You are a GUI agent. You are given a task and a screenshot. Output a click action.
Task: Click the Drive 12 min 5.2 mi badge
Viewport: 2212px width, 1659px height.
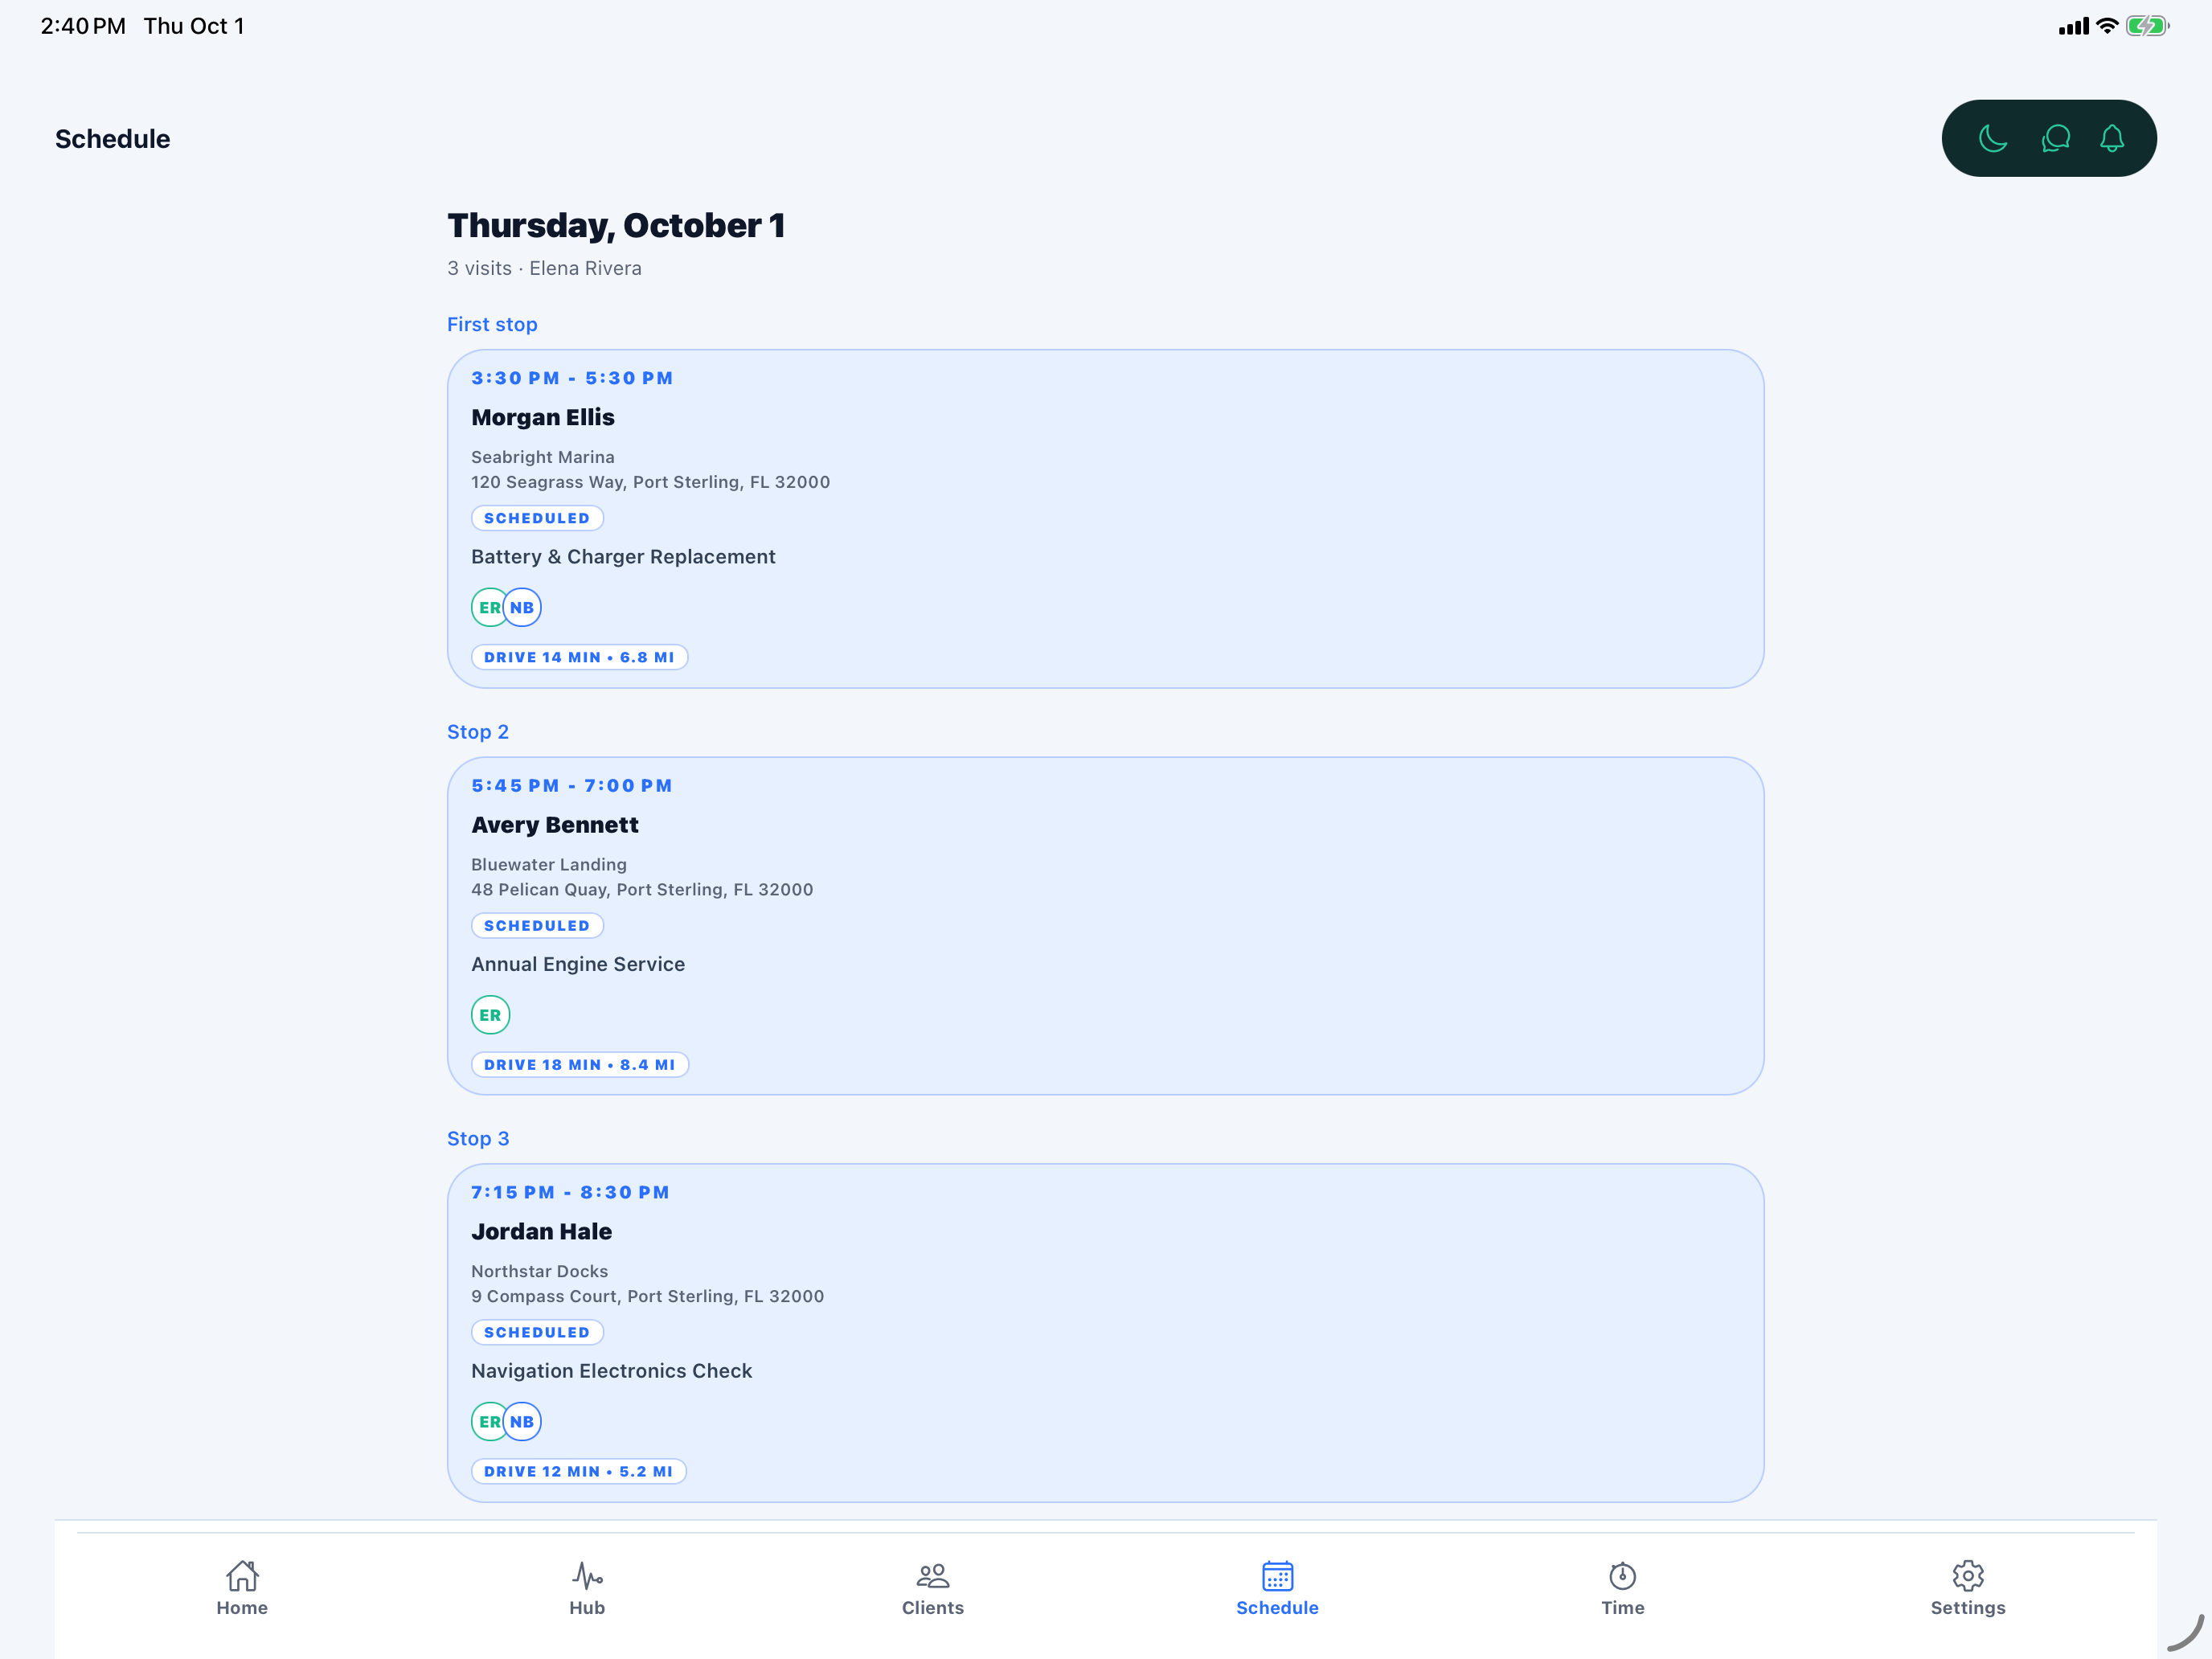[x=578, y=1471]
